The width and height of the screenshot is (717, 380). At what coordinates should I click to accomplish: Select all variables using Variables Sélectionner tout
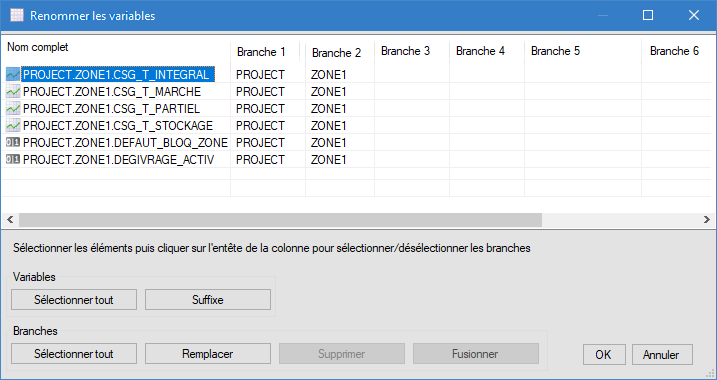tap(74, 300)
